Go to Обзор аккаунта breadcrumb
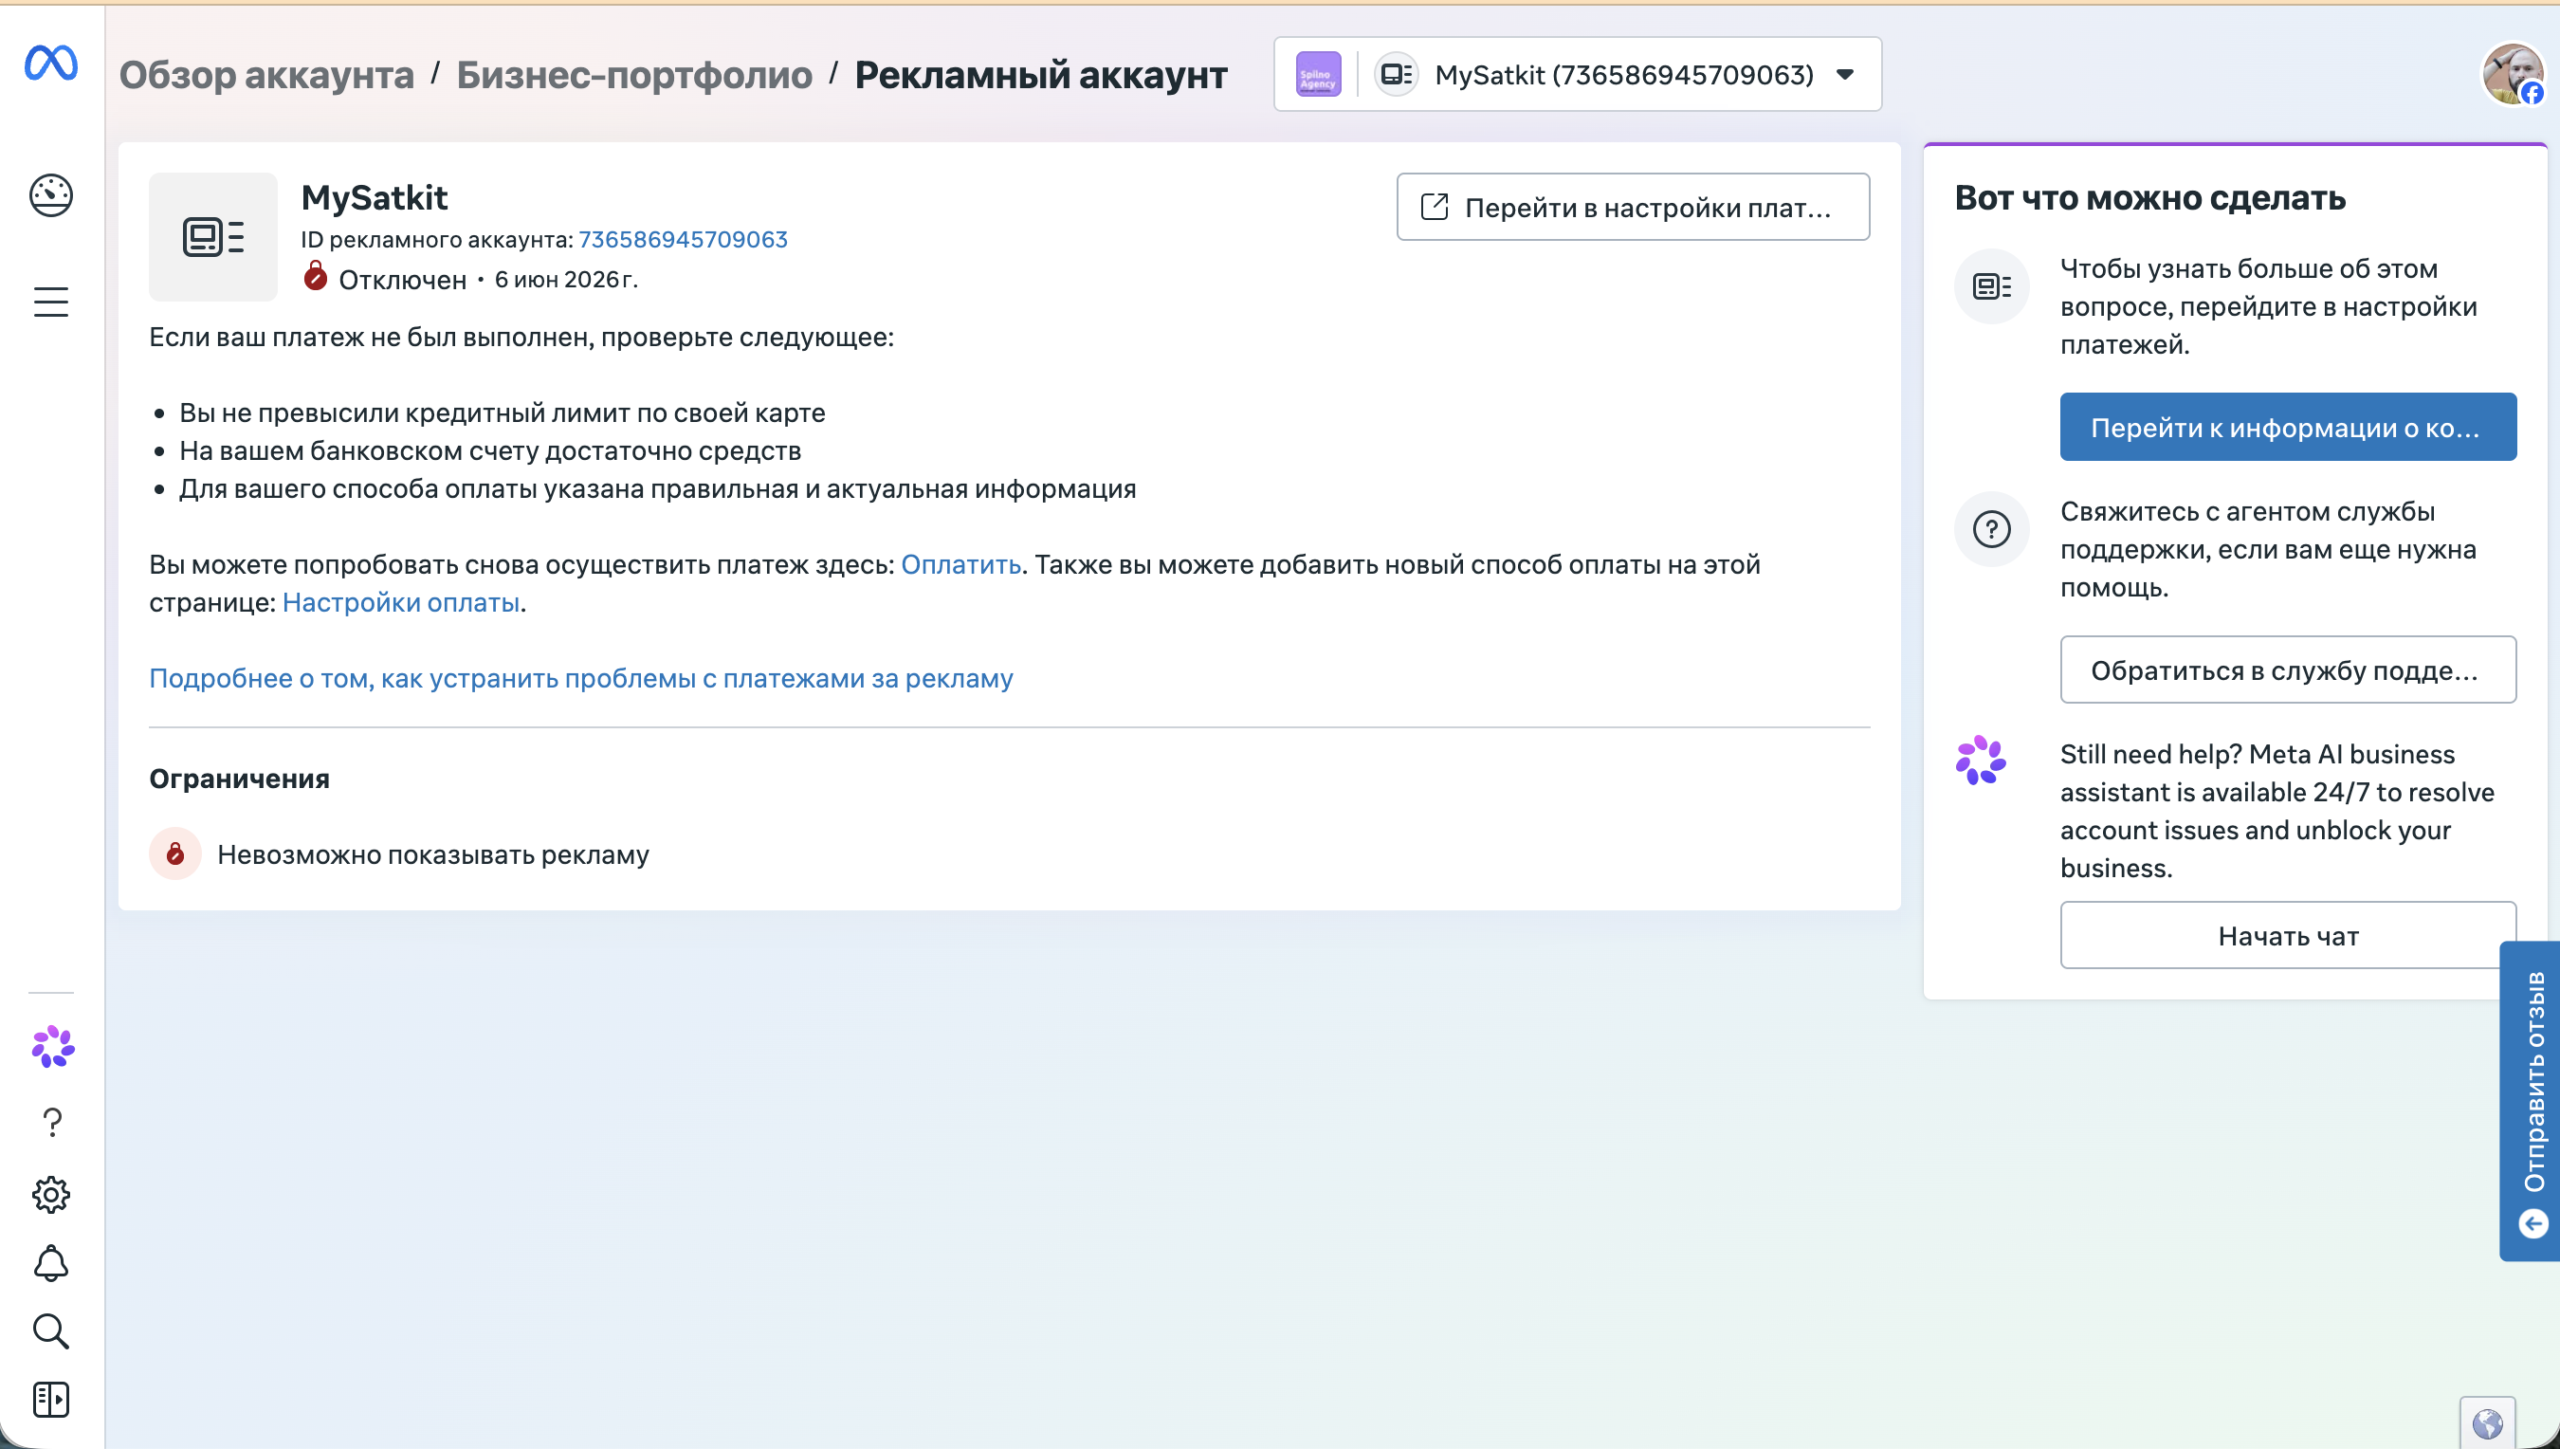 [267, 75]
